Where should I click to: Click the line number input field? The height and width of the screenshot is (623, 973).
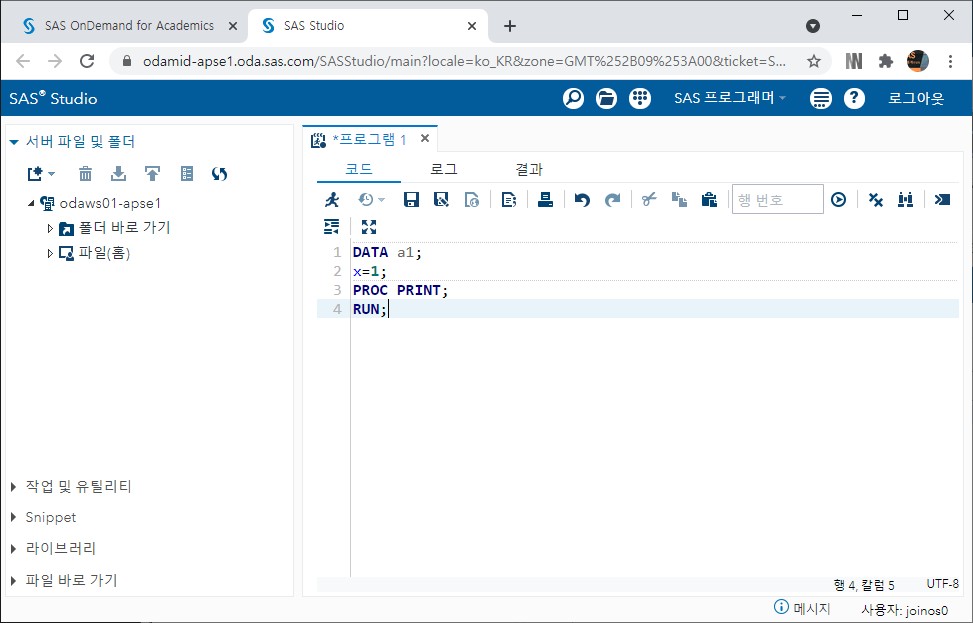pos(778,199)
